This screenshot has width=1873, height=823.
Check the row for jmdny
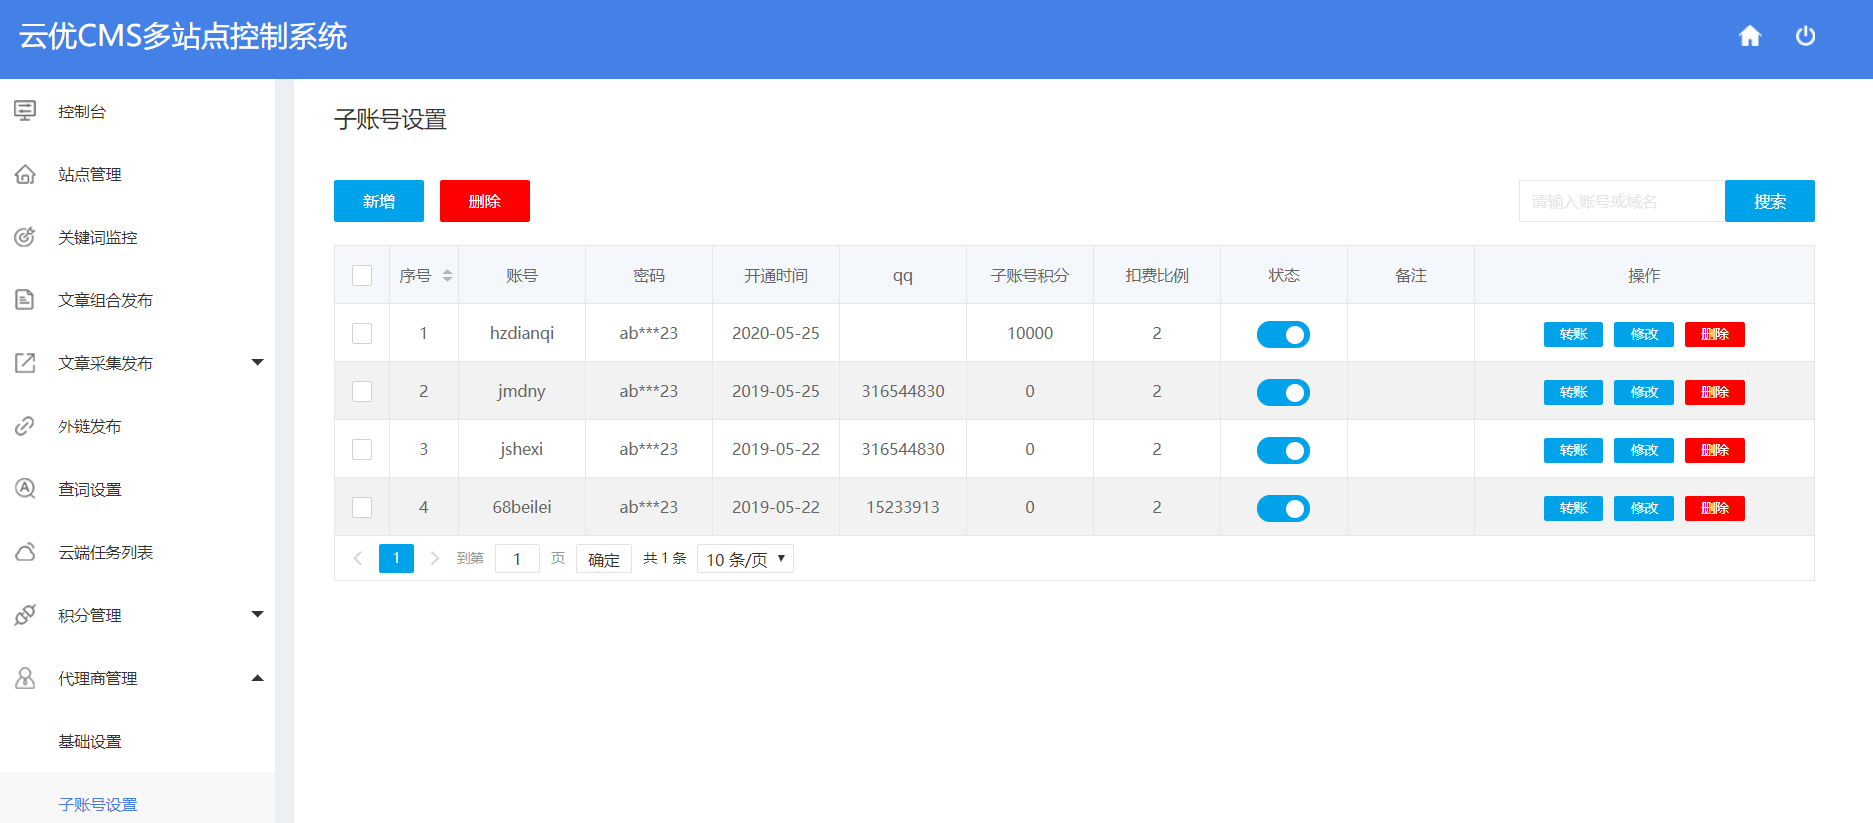point(362,391)
